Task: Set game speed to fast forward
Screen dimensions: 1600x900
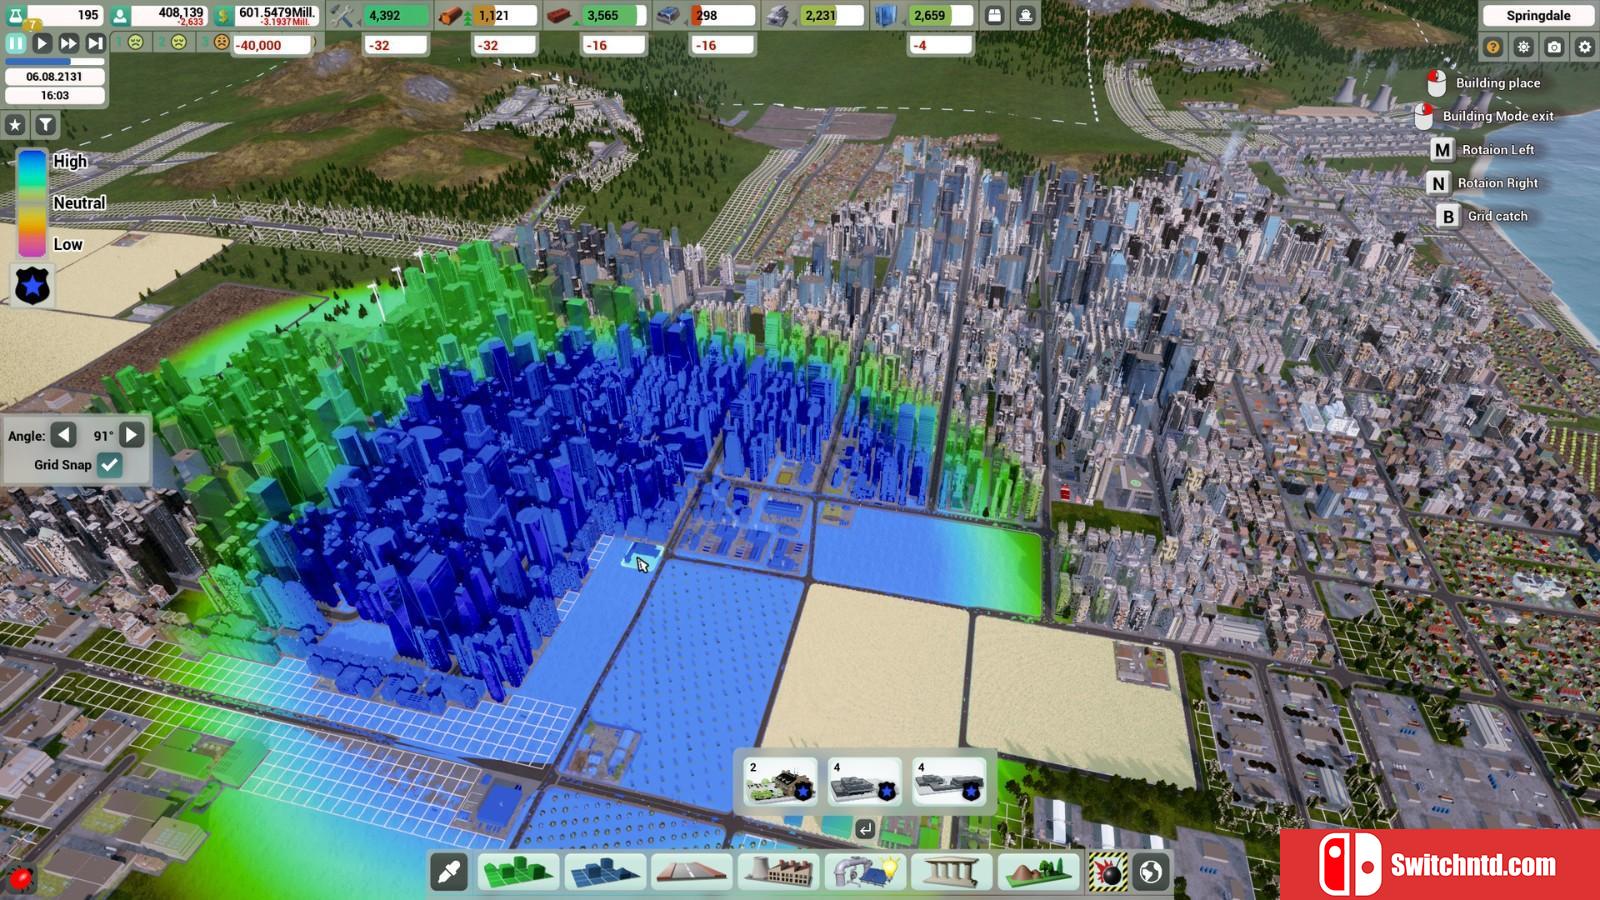Action: (68, 43)
